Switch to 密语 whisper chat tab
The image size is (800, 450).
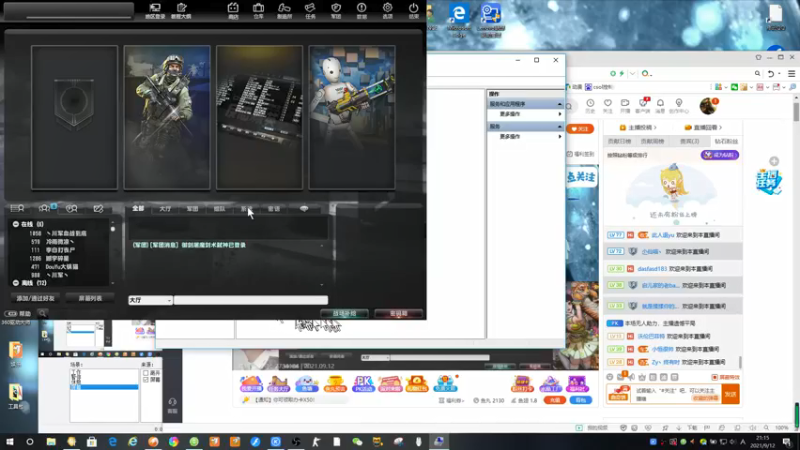(x=273, y=209)
